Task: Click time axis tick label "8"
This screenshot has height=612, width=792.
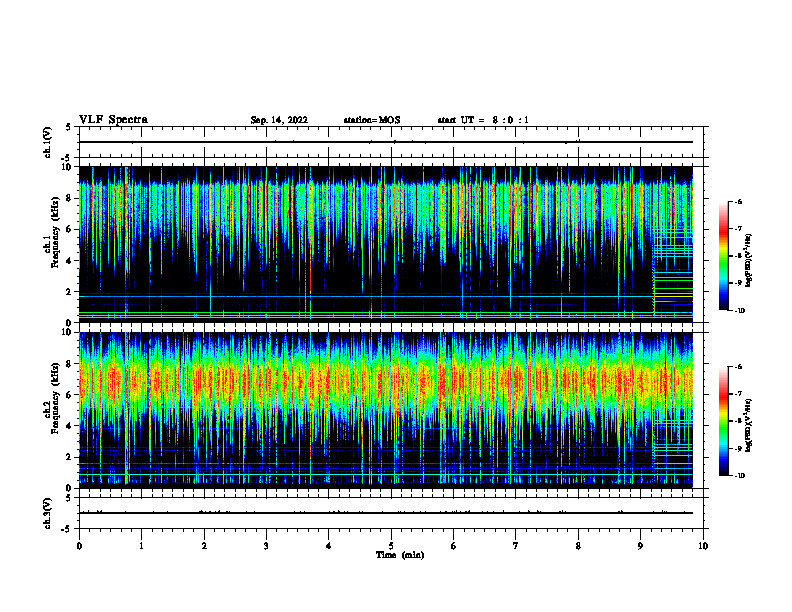Action: pyautogui.click(x=578, y=546)
